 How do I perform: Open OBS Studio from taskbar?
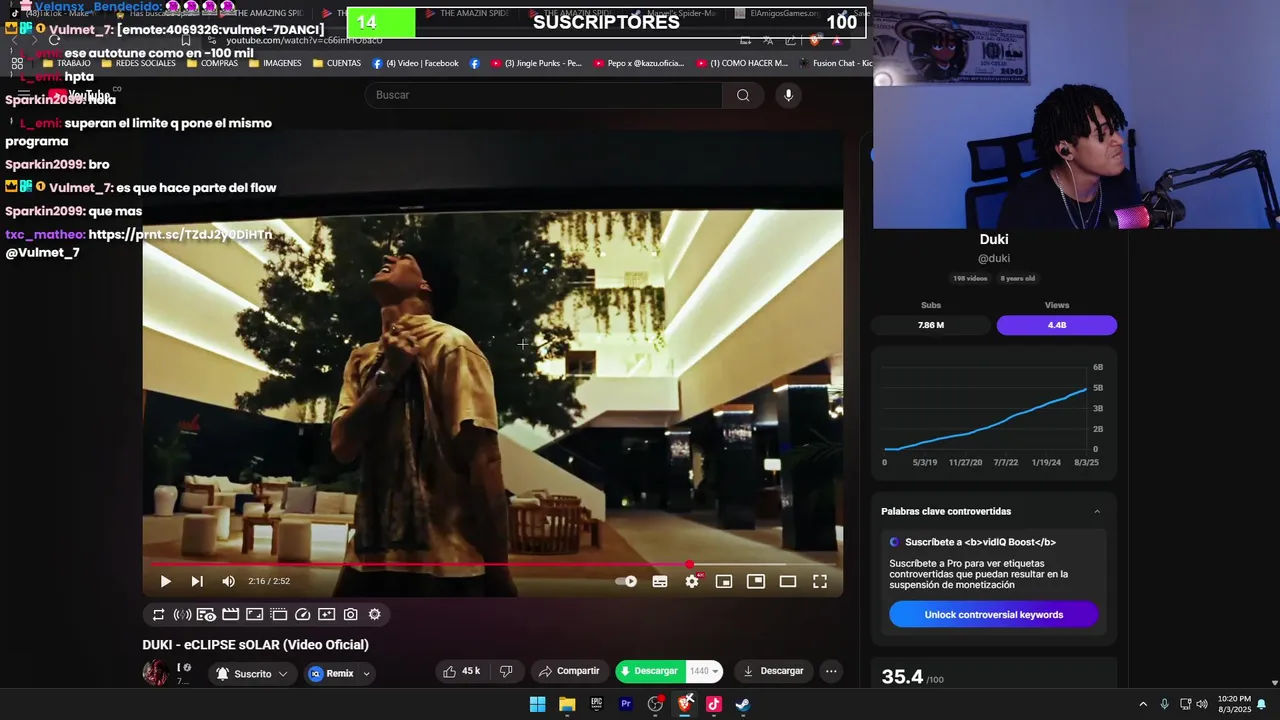click(655, 704)
